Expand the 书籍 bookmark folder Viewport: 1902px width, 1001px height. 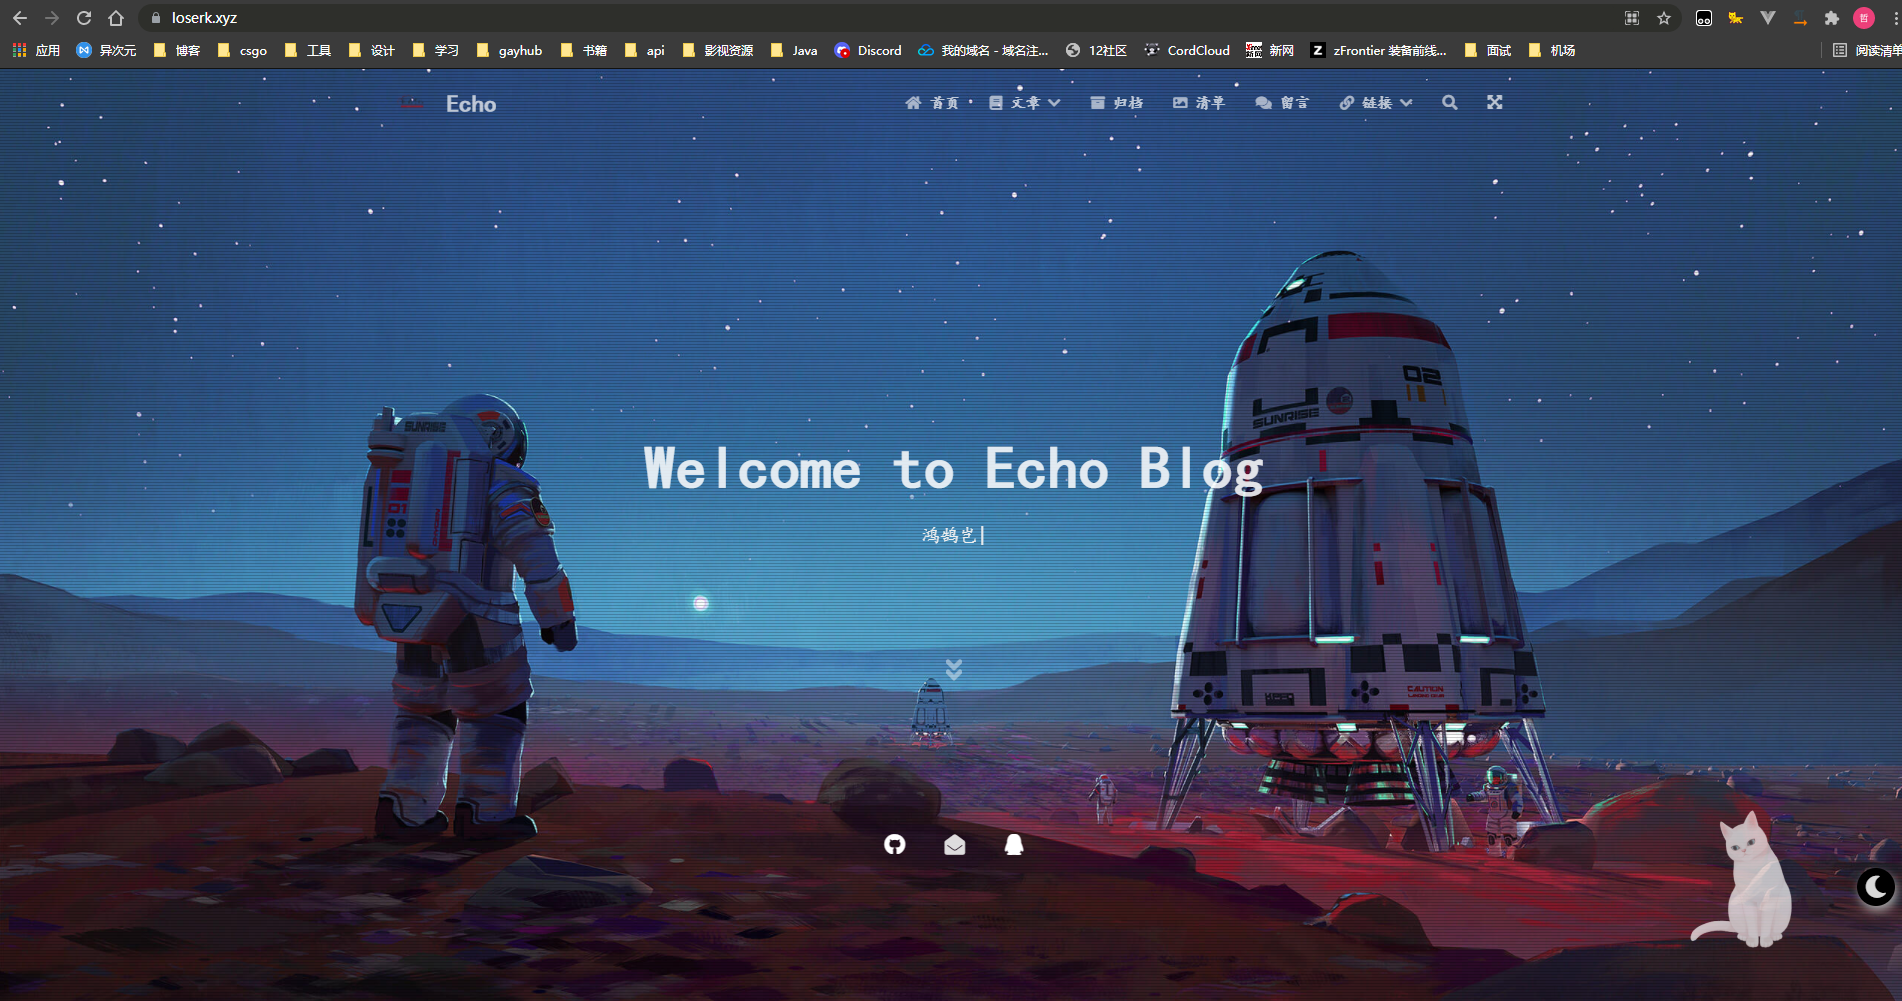point(584,50)
